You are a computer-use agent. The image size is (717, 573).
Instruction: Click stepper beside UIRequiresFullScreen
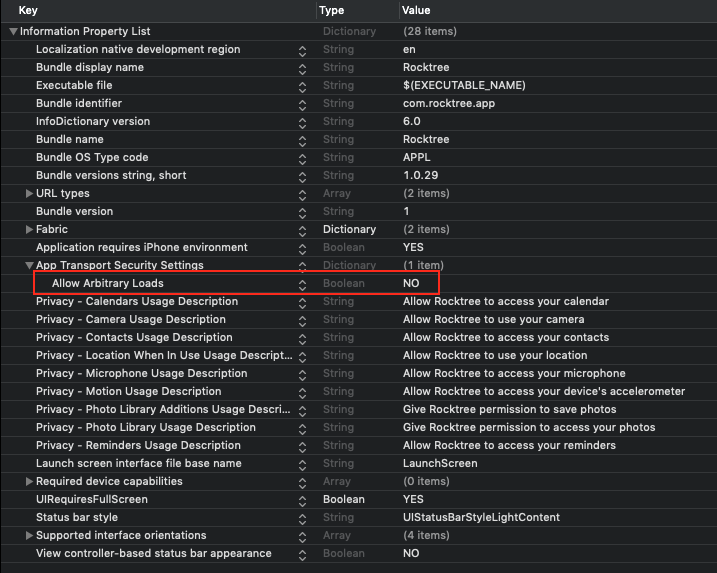pos(302,501)
